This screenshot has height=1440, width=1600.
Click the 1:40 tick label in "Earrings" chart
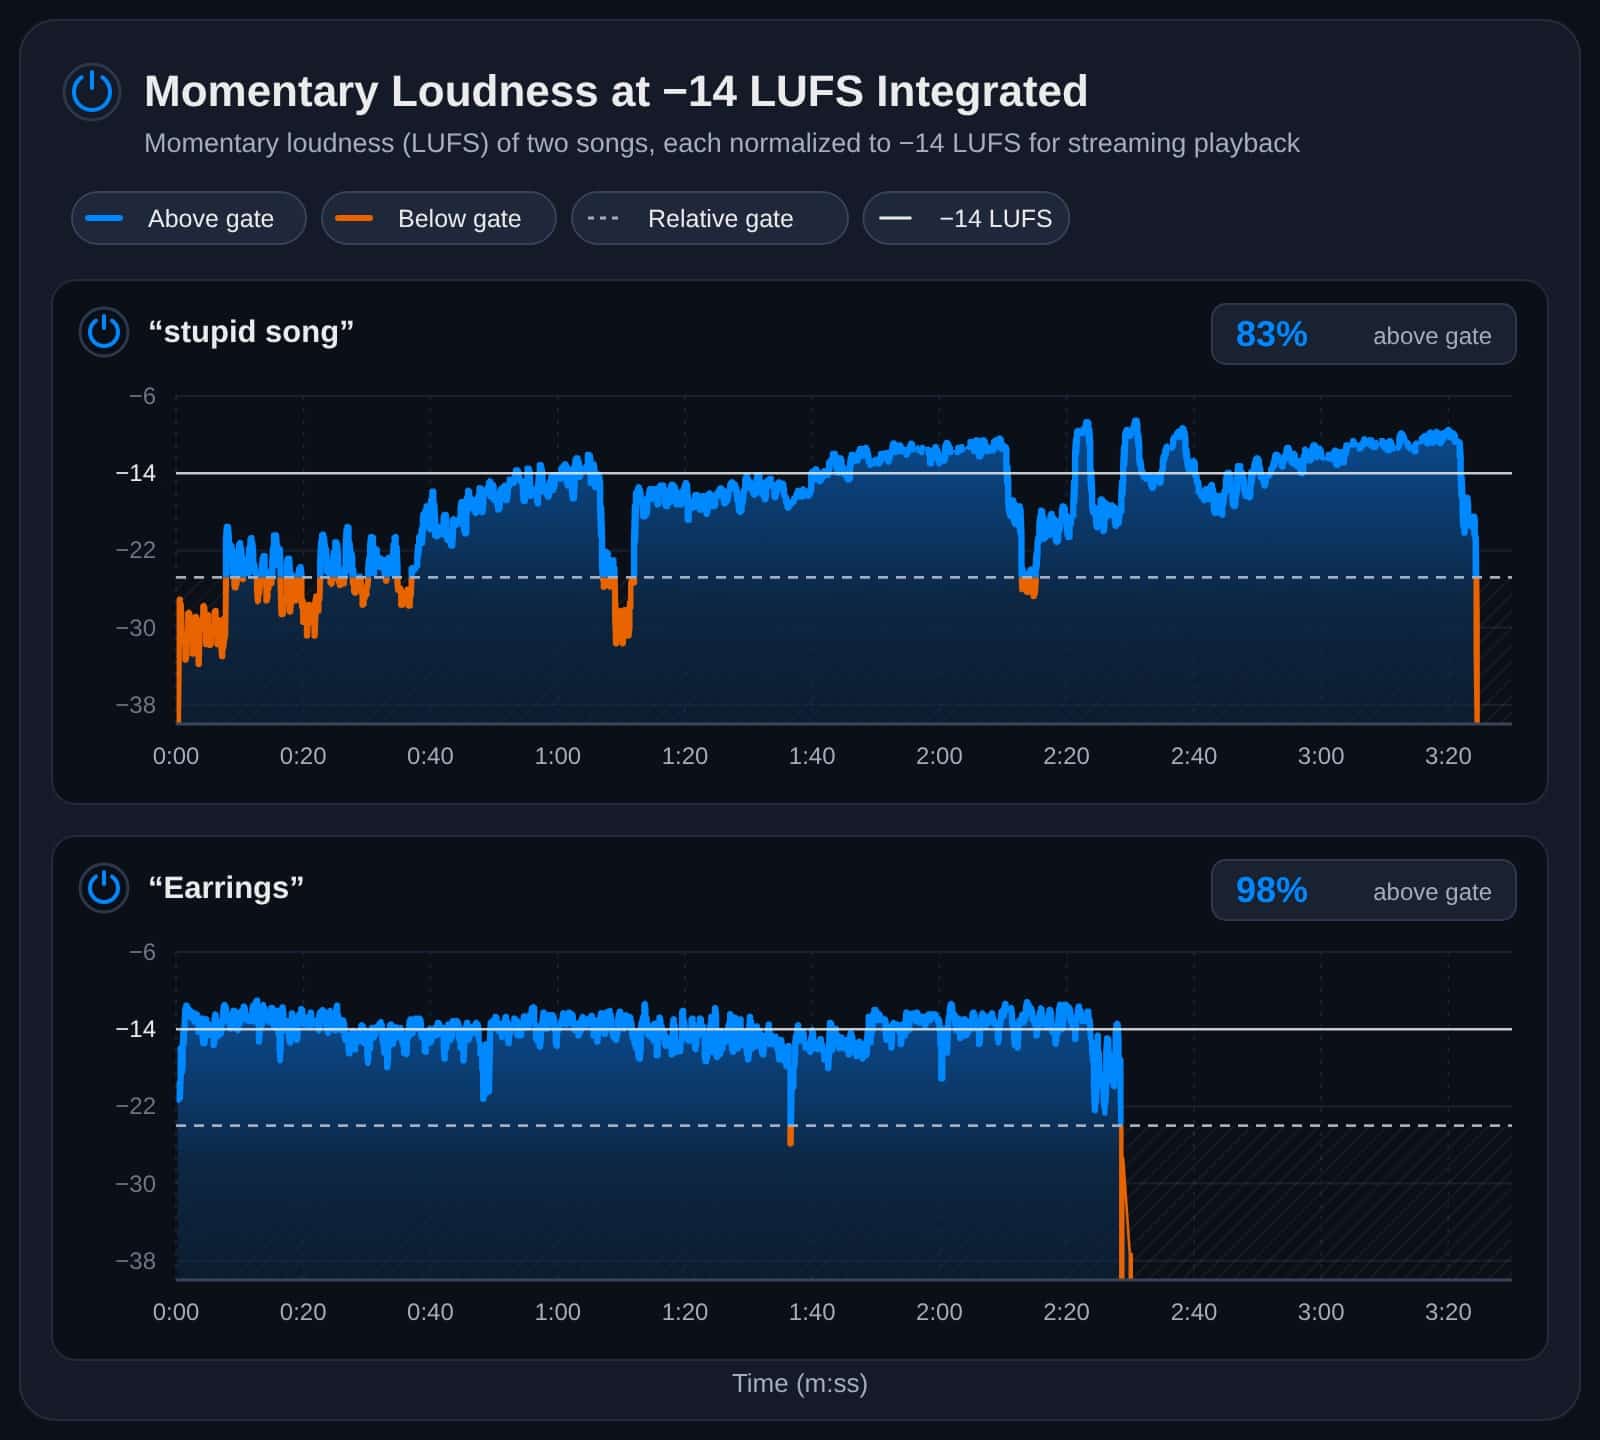coord(812,1312)
